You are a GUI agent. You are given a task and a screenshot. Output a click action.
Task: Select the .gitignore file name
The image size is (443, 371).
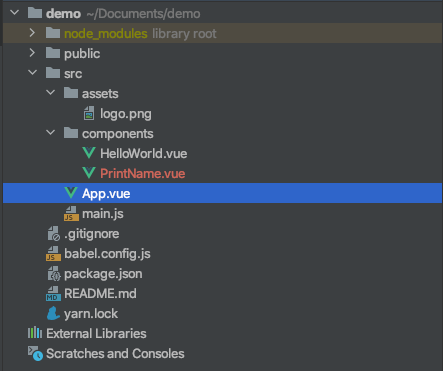tap(92, 234)
